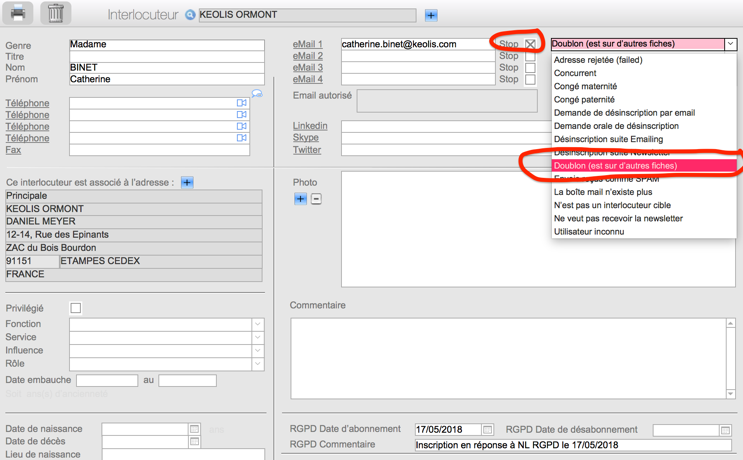Click the eMail 1 label link
Screen dimensions: 743x460
[307, 44]
